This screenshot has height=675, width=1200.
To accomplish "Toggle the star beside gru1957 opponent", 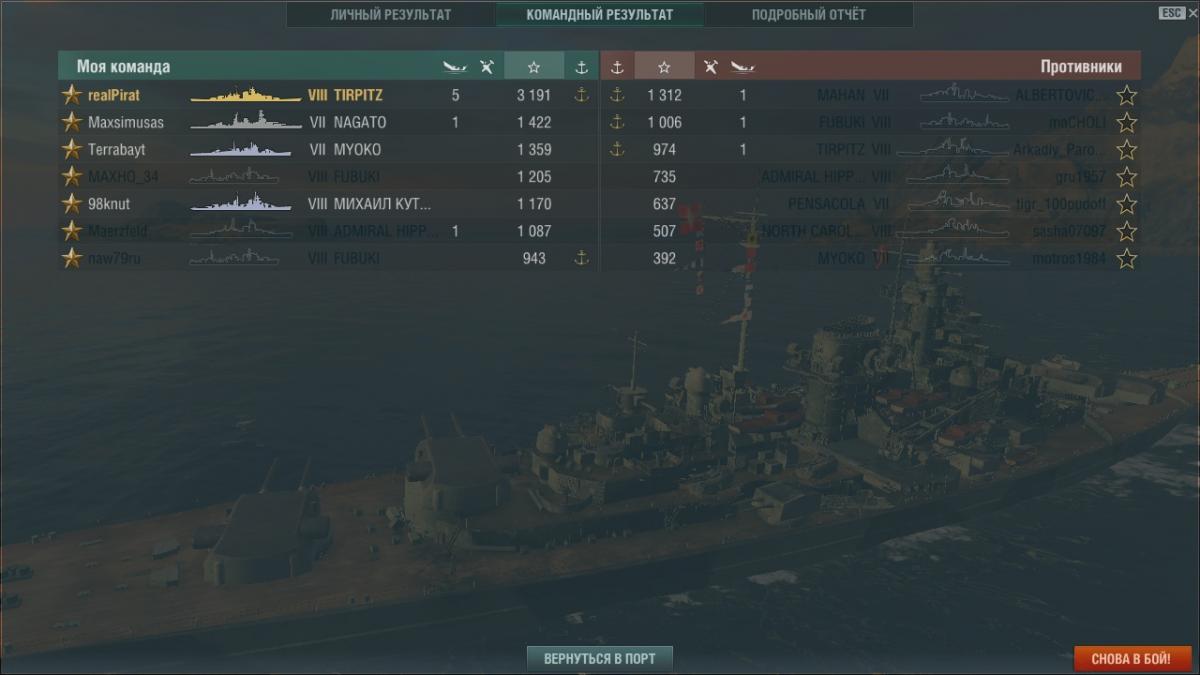I will click(x=1127, y=177).
